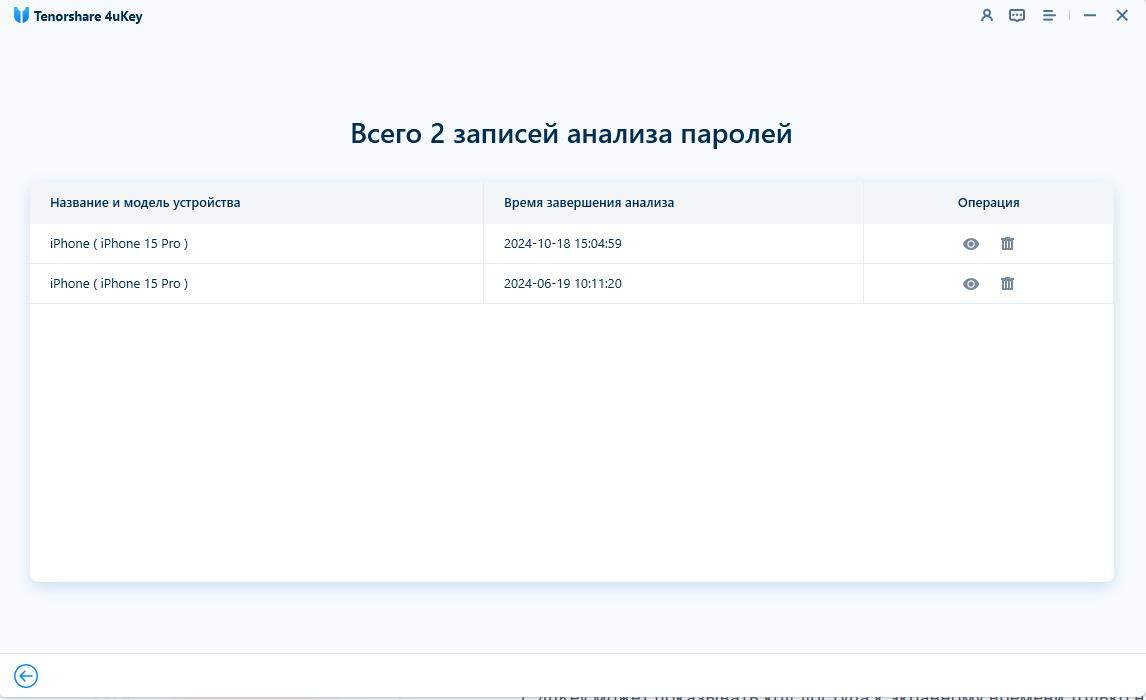Click the 'Всего 2 записей анализа паролей' heading

click(571, 133)
